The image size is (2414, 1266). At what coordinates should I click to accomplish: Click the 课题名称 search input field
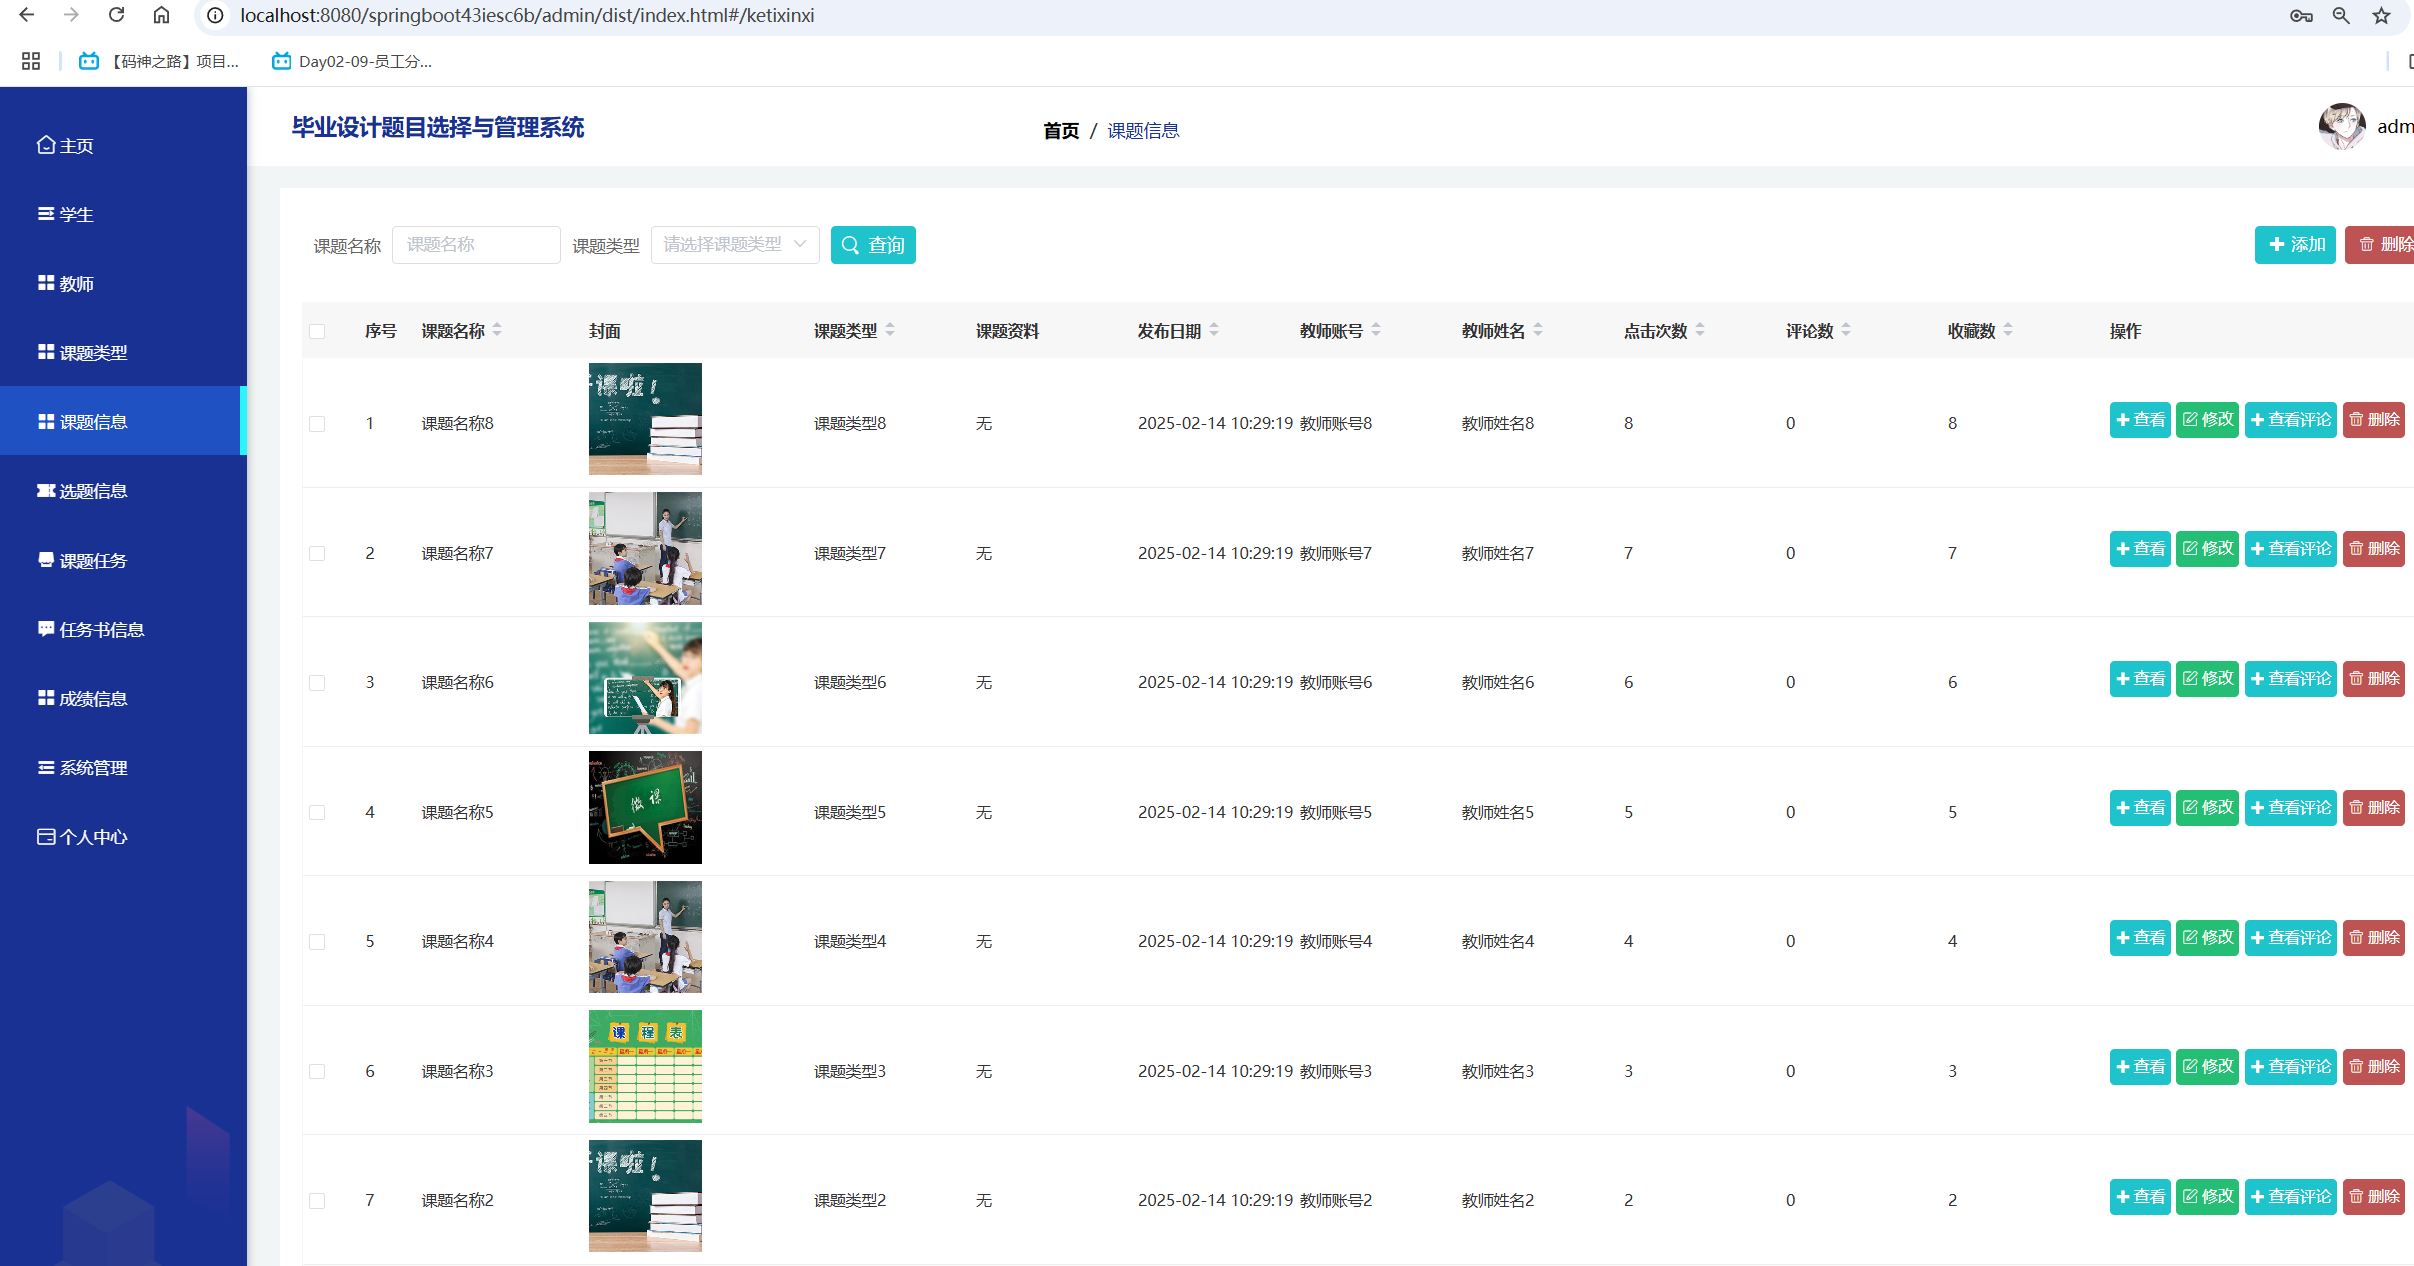click(476, 245)
